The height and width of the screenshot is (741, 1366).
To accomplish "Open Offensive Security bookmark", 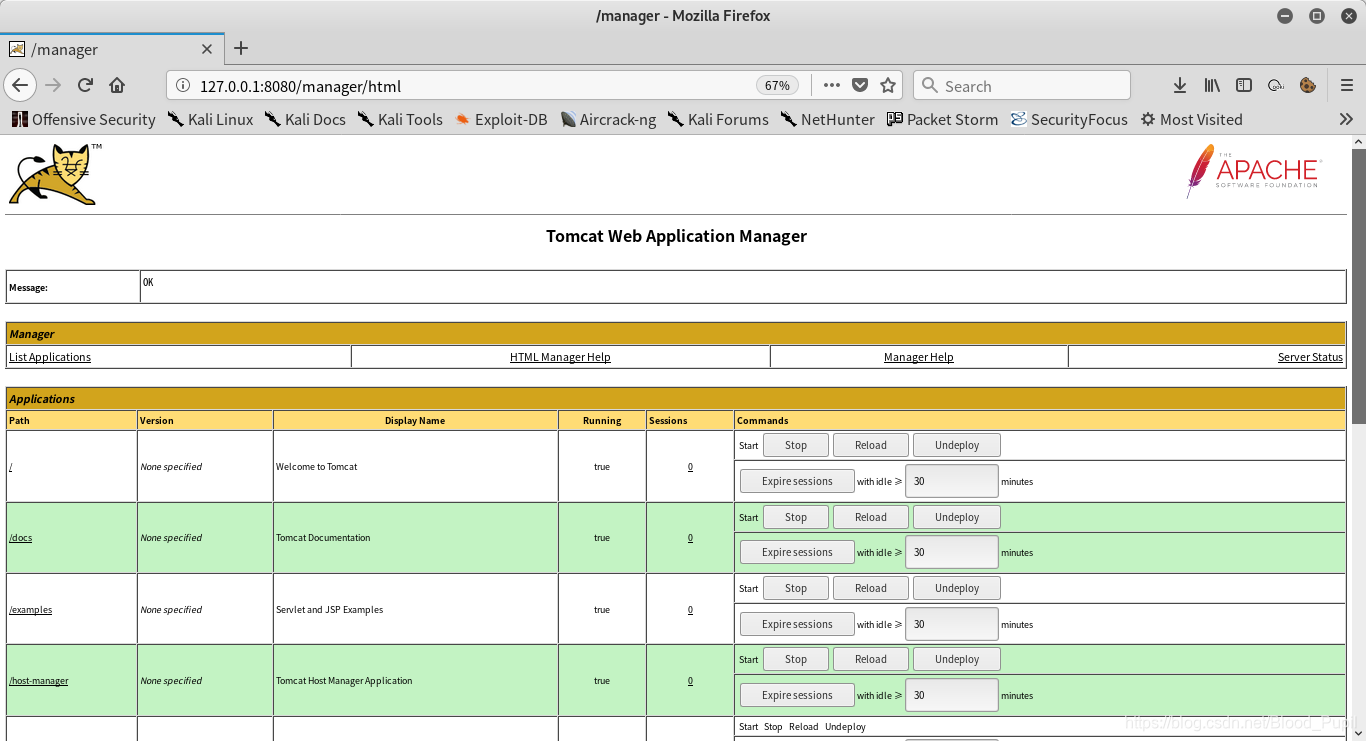I will 84,119.
